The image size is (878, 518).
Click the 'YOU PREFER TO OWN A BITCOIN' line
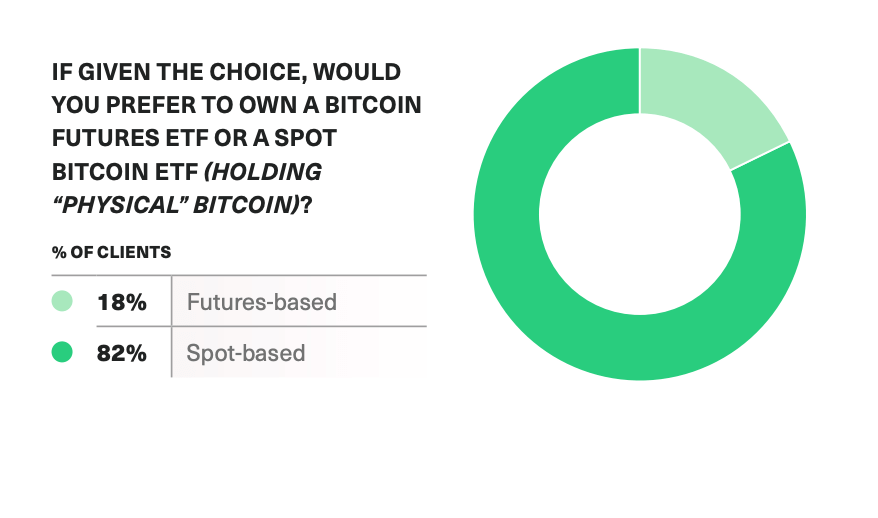(x=236, y=105)
